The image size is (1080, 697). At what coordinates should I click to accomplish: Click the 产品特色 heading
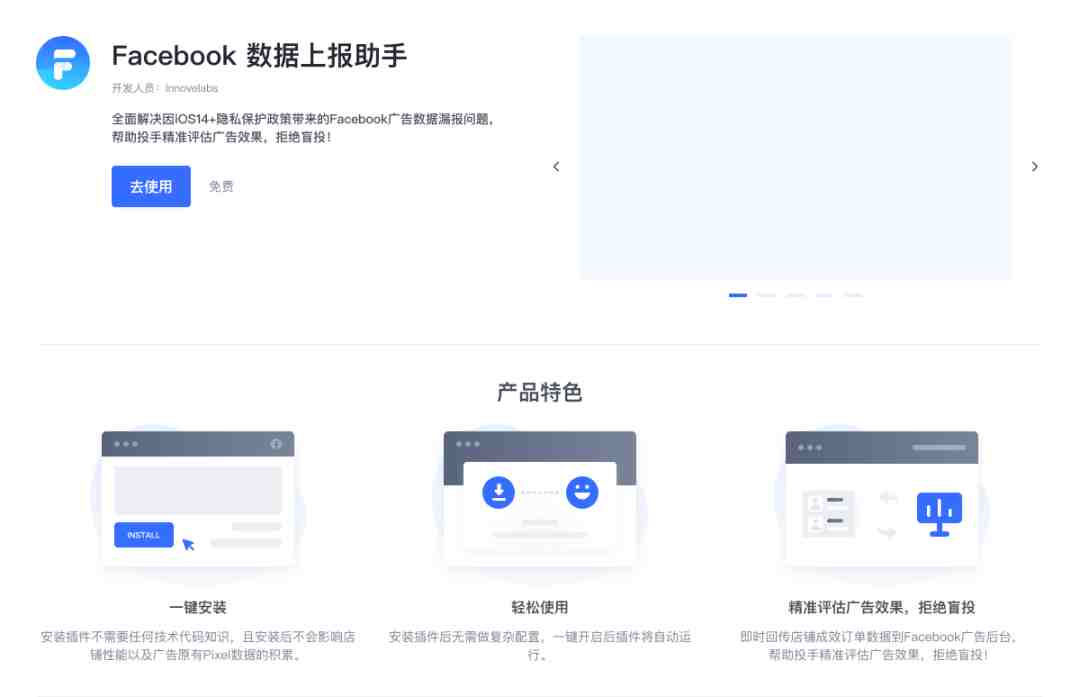pyautogui.click(x=540, y=392)
